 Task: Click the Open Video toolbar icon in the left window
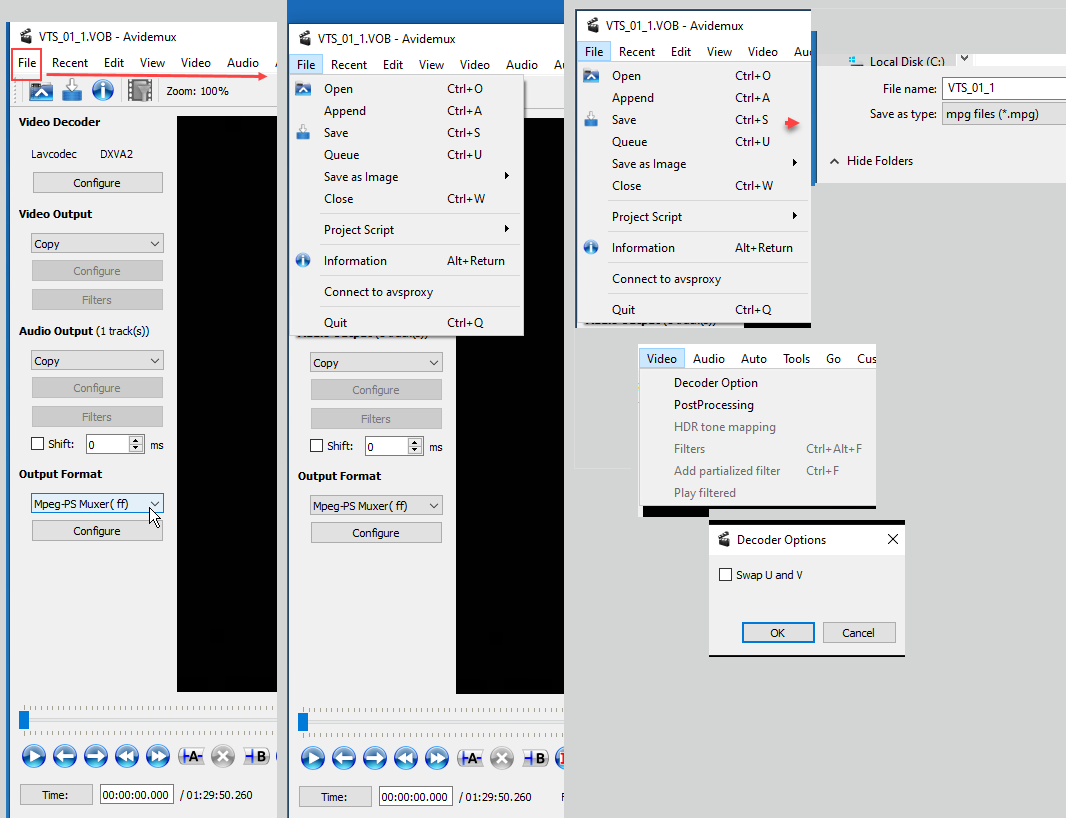41,90
